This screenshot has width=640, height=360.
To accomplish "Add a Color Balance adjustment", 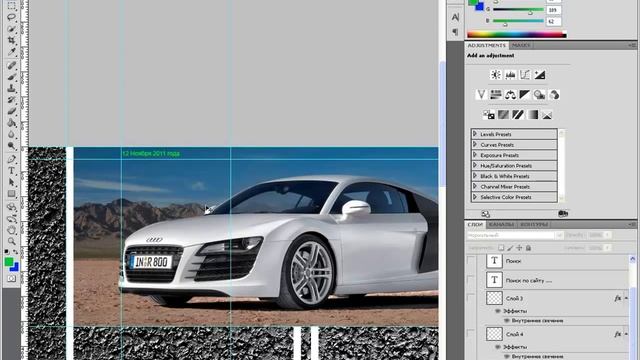I will 510,95.
